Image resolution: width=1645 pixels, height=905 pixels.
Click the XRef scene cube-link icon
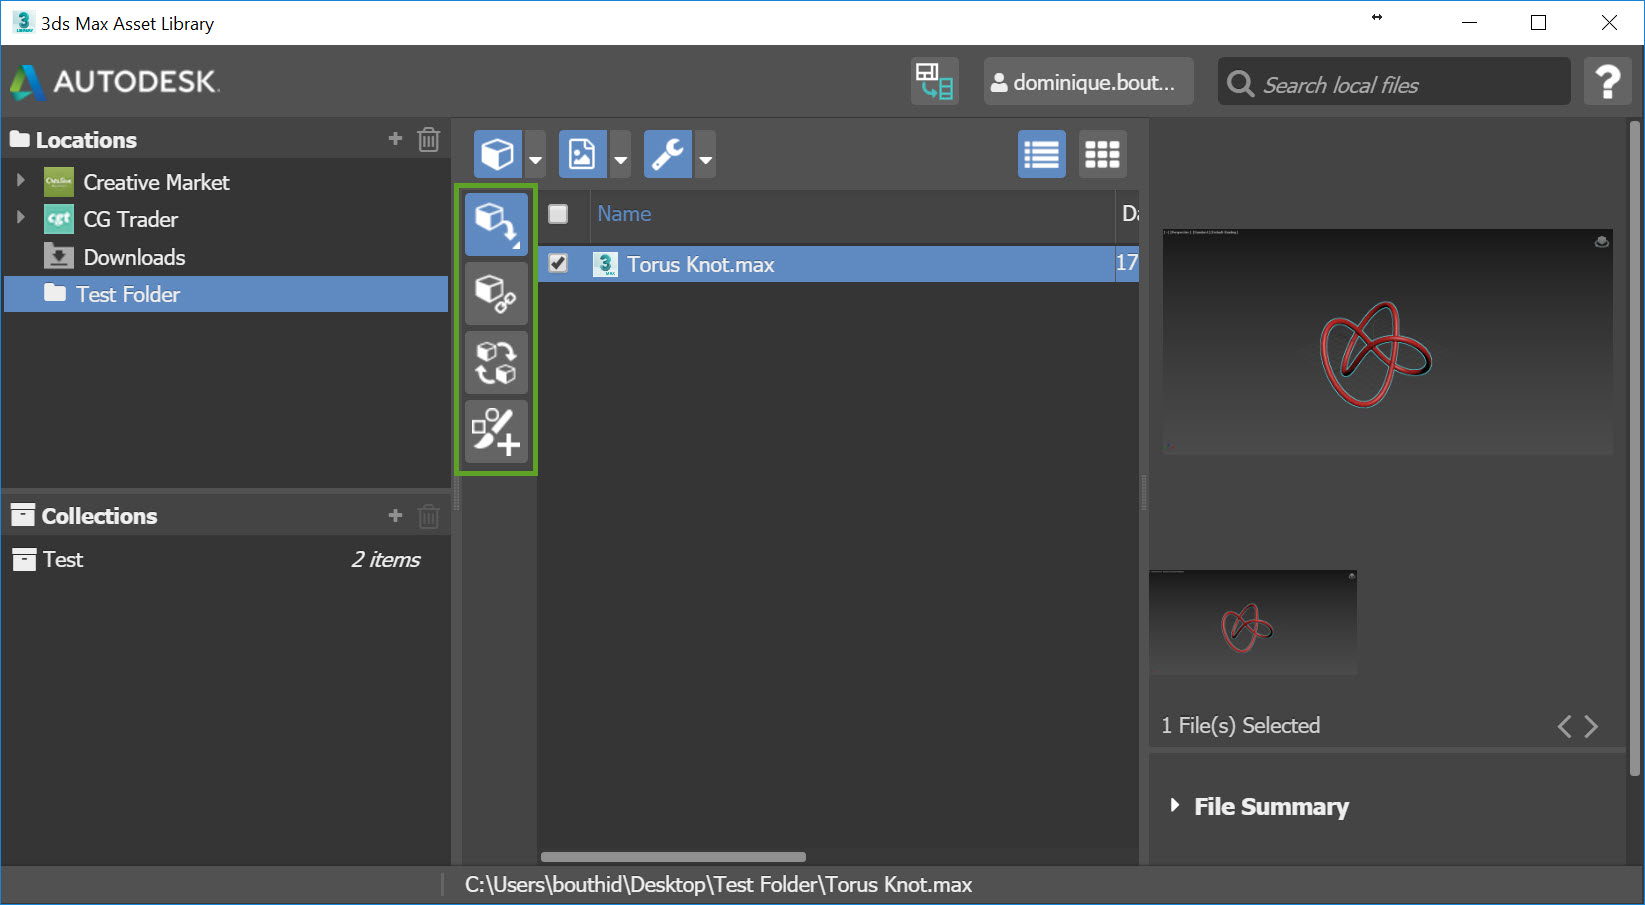[496, 293]
